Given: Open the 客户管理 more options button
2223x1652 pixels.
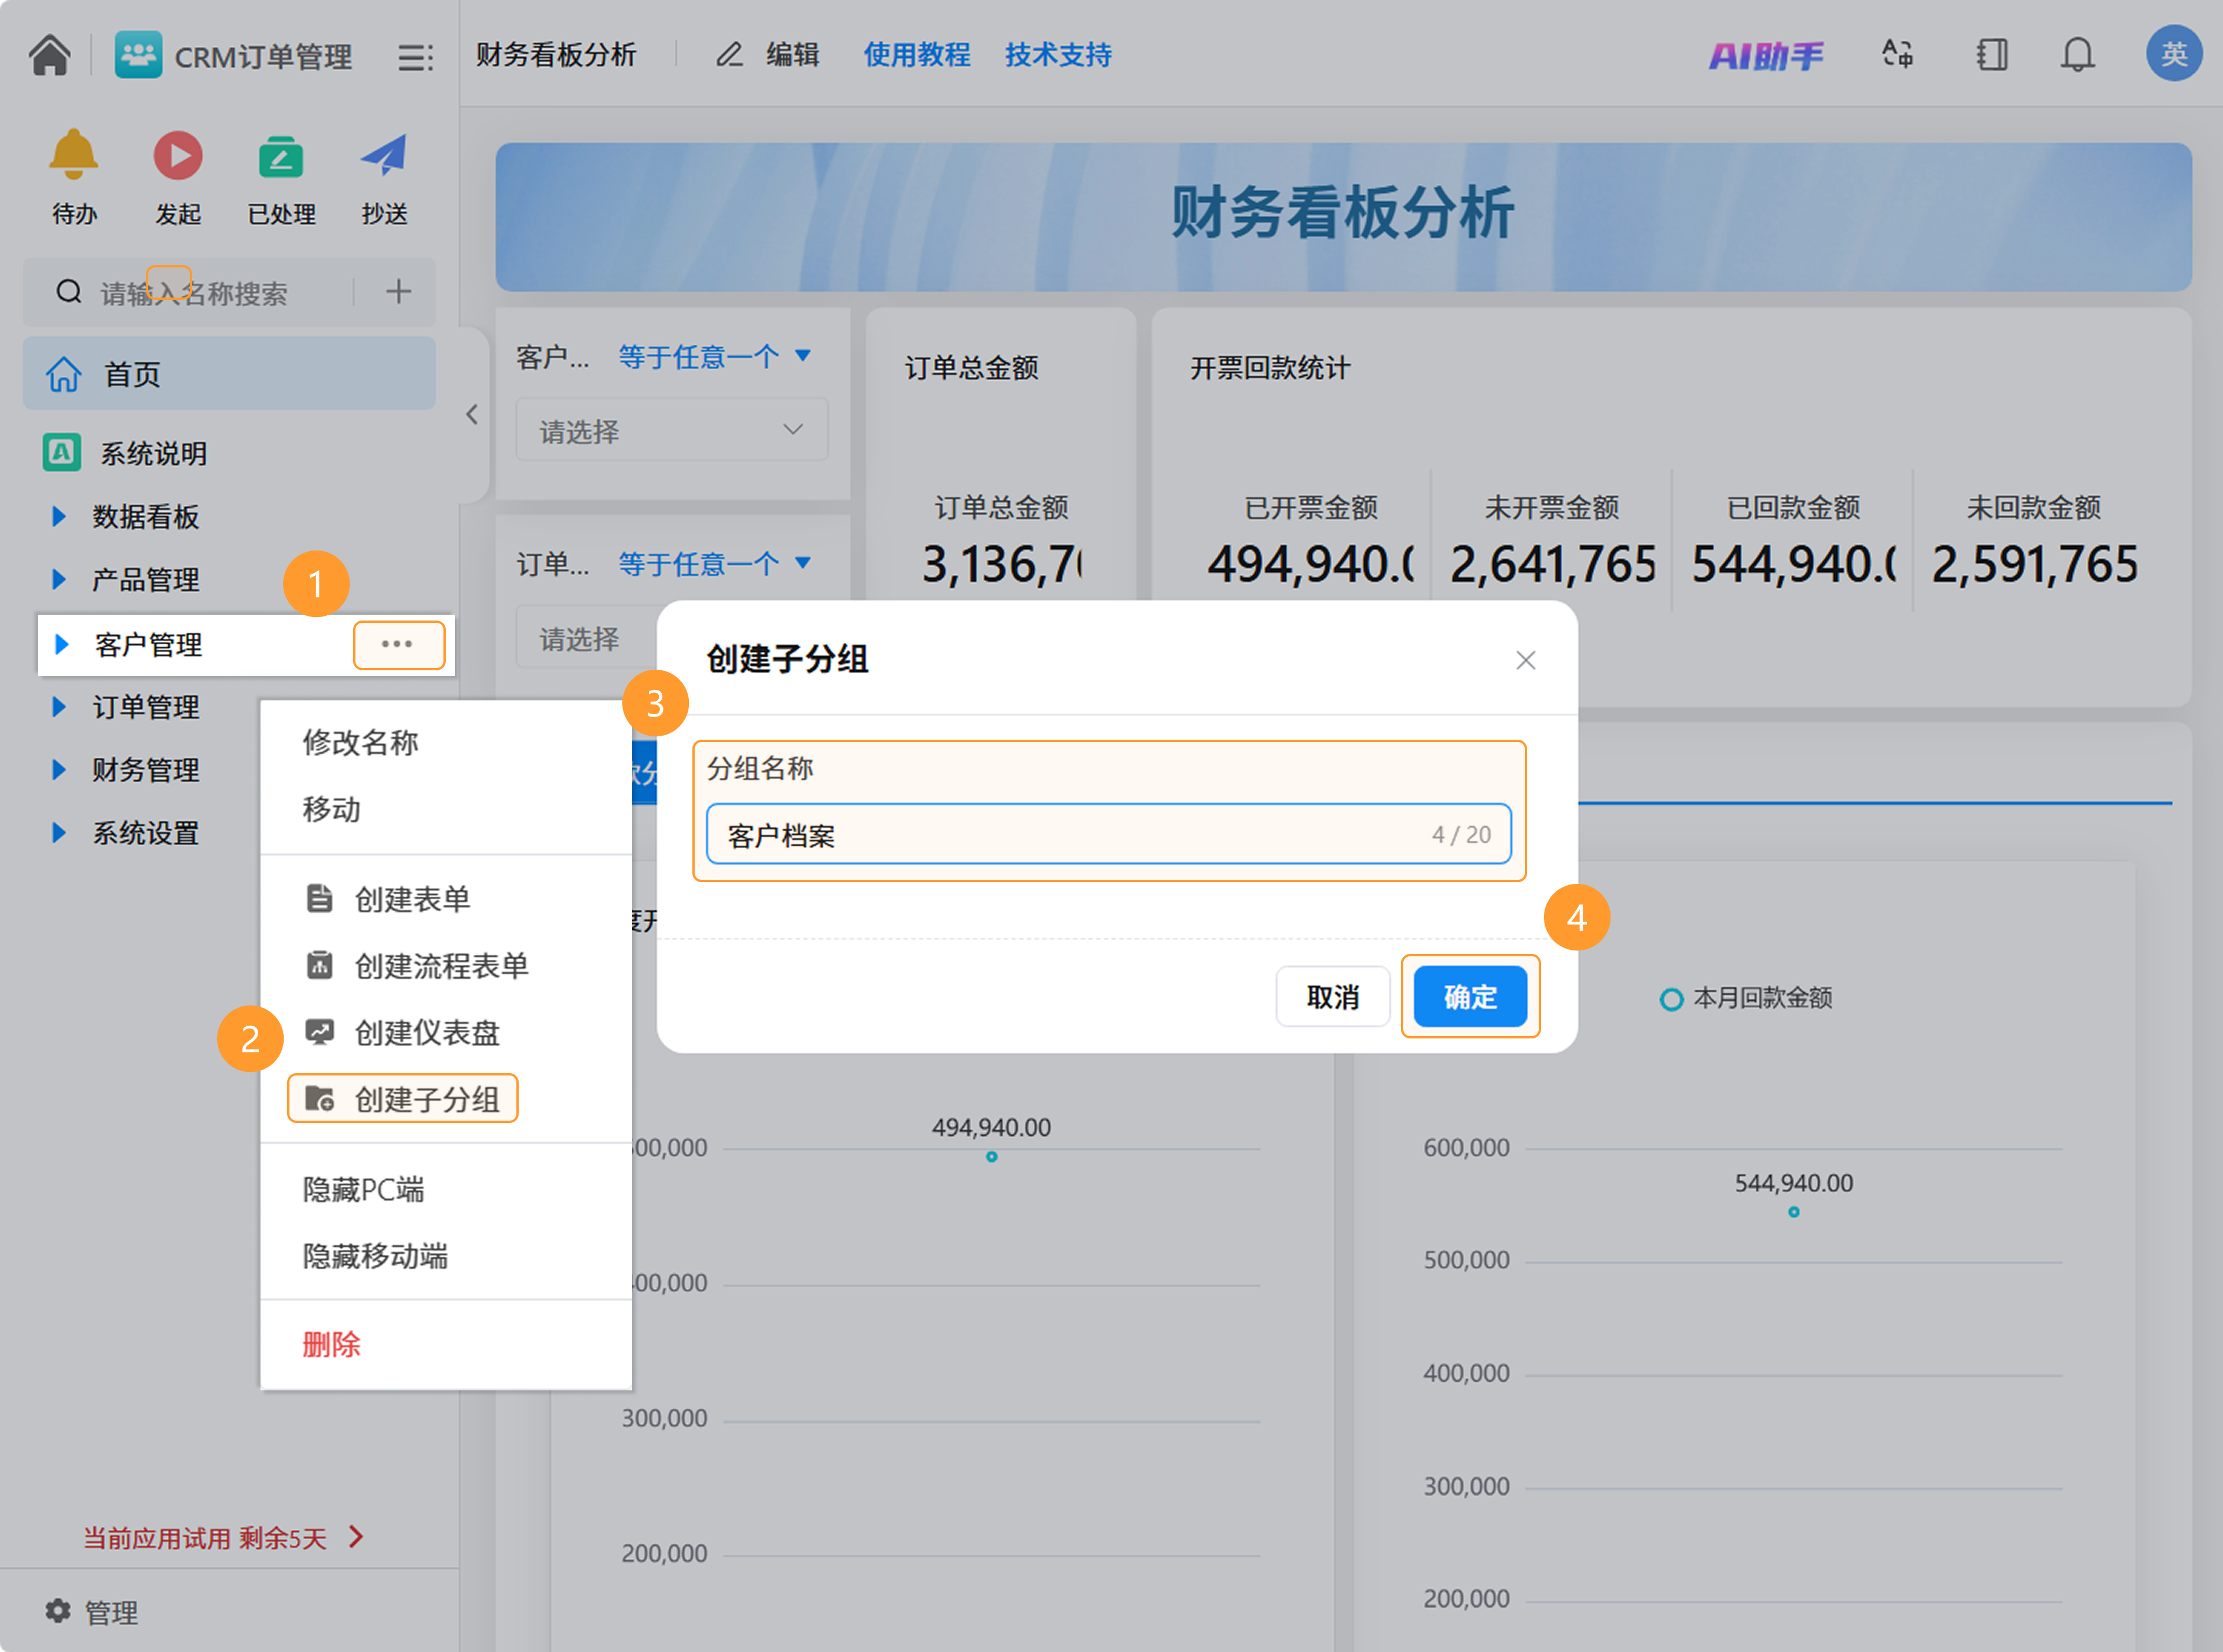Looking at the screenshot, I should [398, 645].
